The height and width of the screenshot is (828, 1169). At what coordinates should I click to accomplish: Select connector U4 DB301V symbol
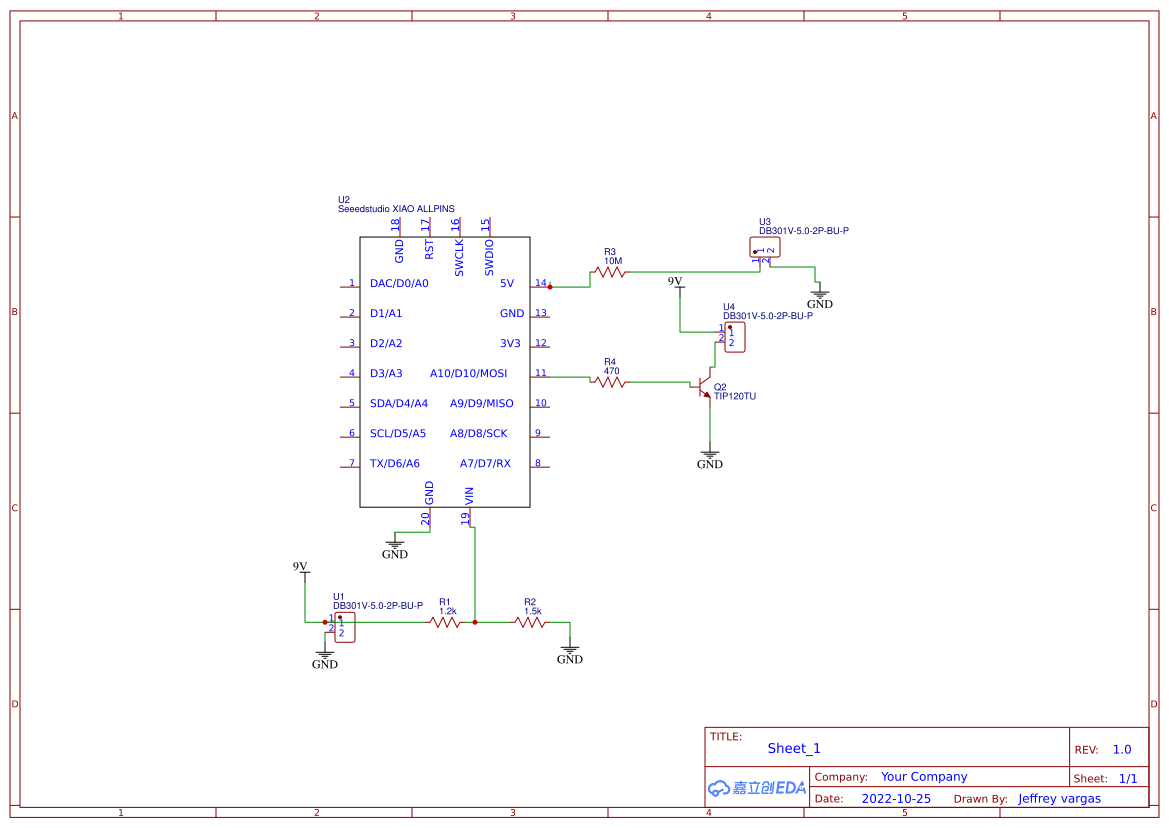734,337
